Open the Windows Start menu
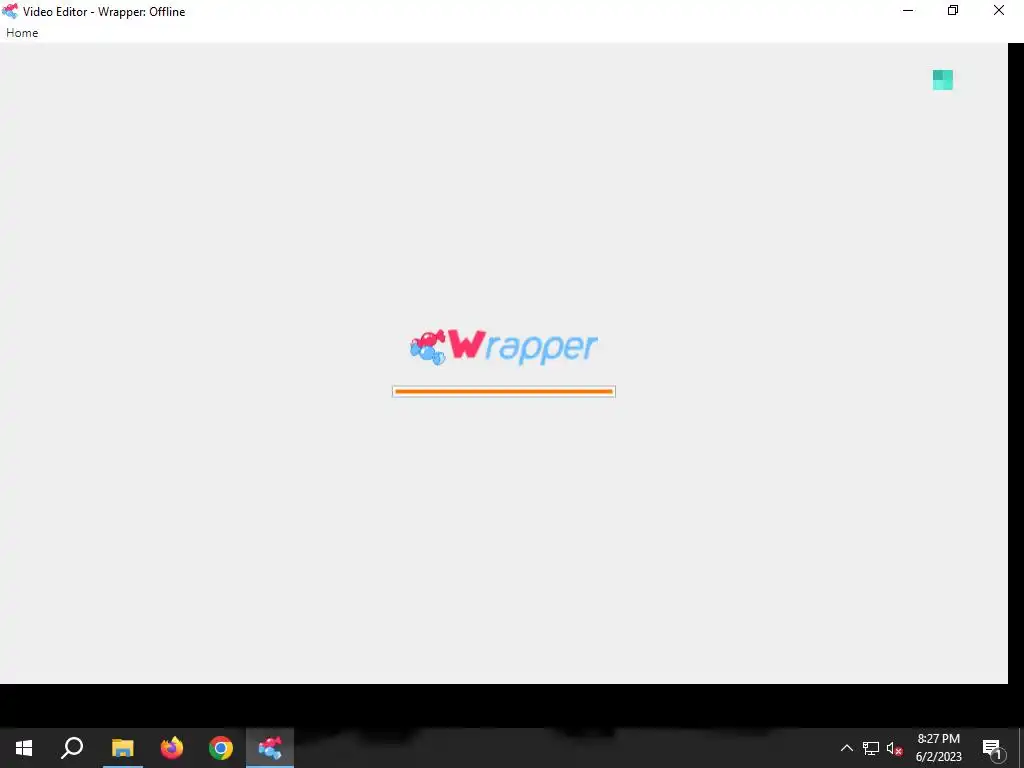Image resolution: width=1024 pixels, height=768 pixels. tap(24, 748)
